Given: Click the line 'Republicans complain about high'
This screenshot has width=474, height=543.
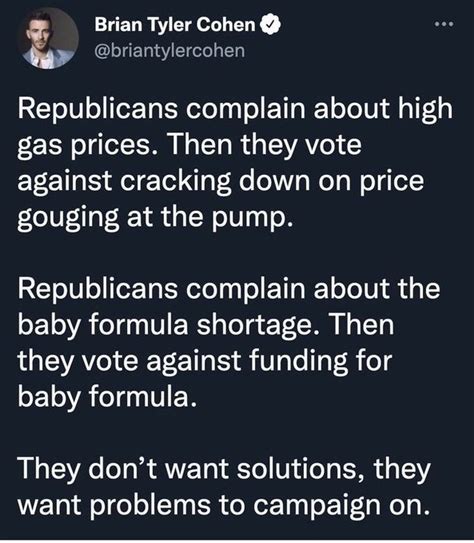Looking at the screenshot, I should tap(235, 110).
